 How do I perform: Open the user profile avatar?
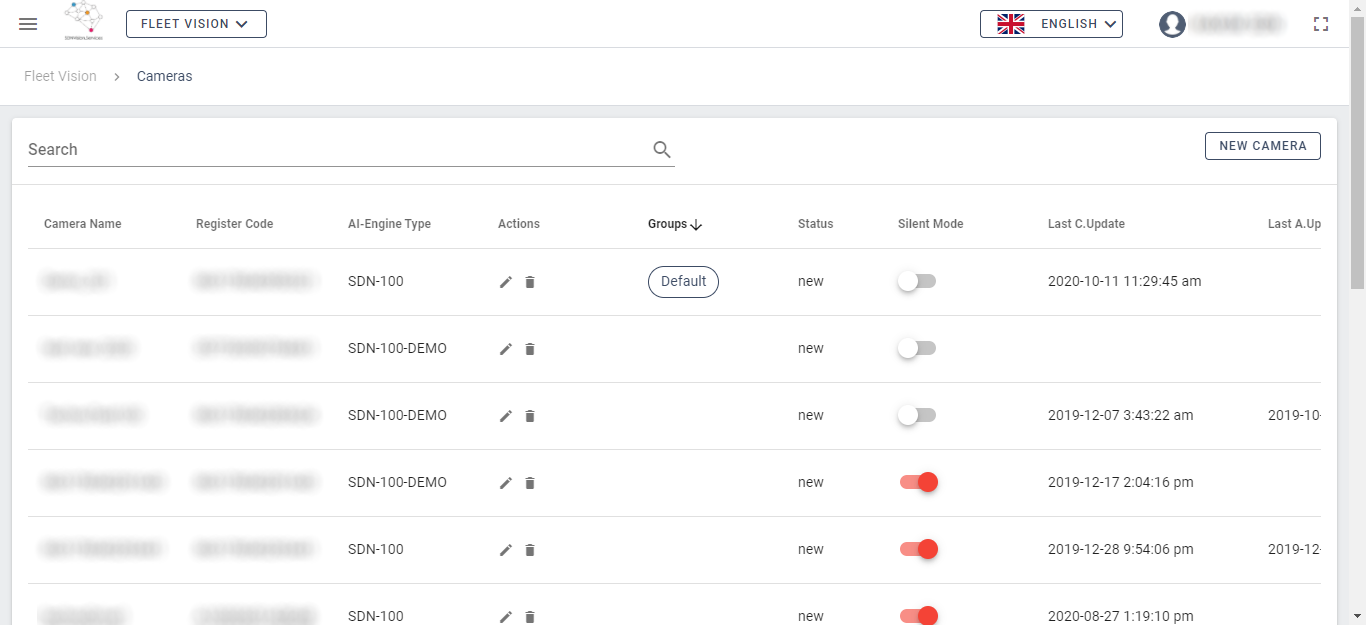(1172, 24)
